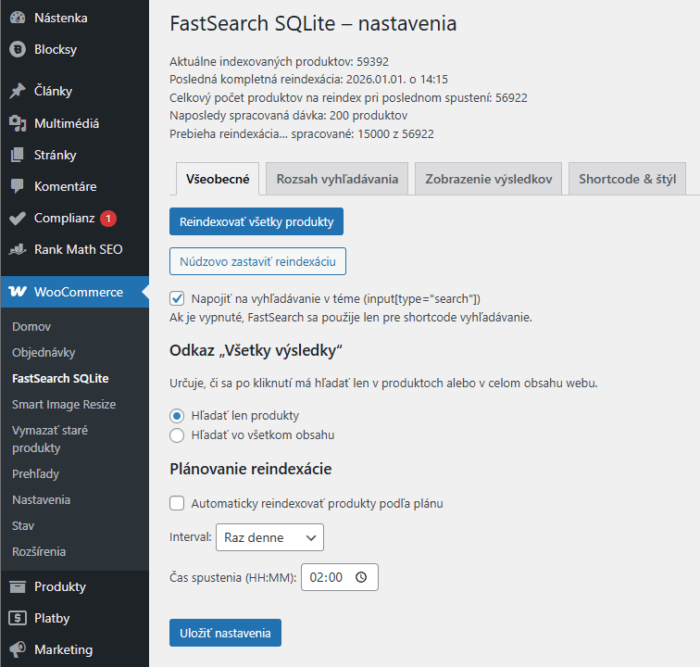Click the Blocksy logo icon
Viewport: 700px width, 667px height.
coord(17,49)
